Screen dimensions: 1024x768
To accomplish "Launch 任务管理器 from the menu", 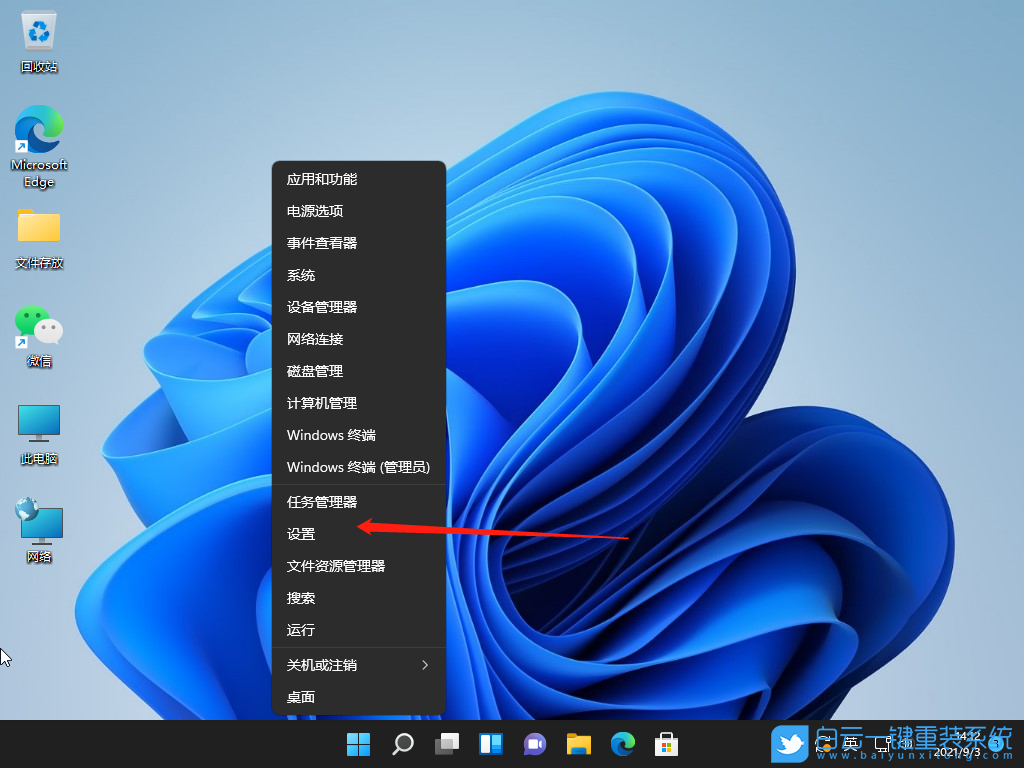I will pyautogui.click(x=323, y=501).
